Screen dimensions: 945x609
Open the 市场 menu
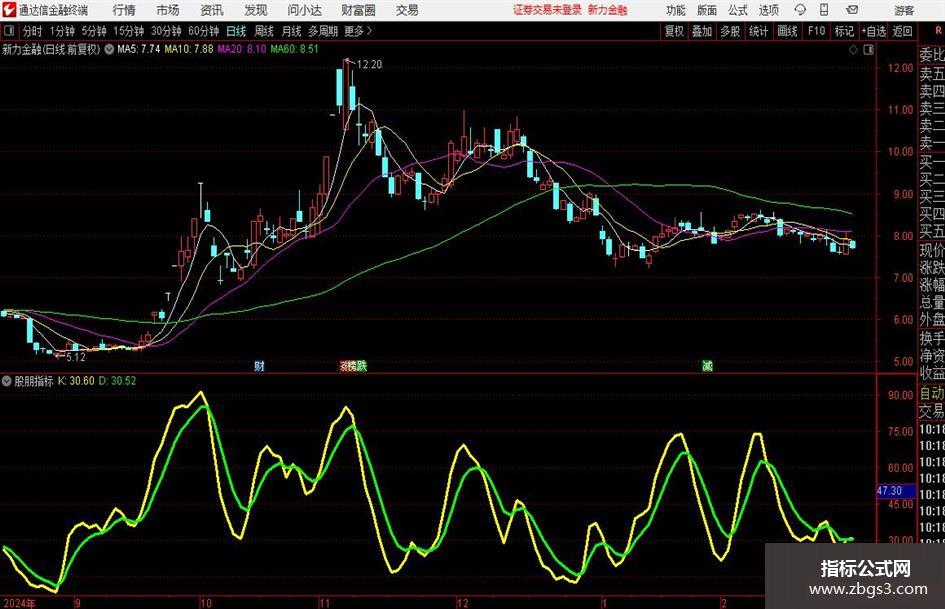pos(168,10)
